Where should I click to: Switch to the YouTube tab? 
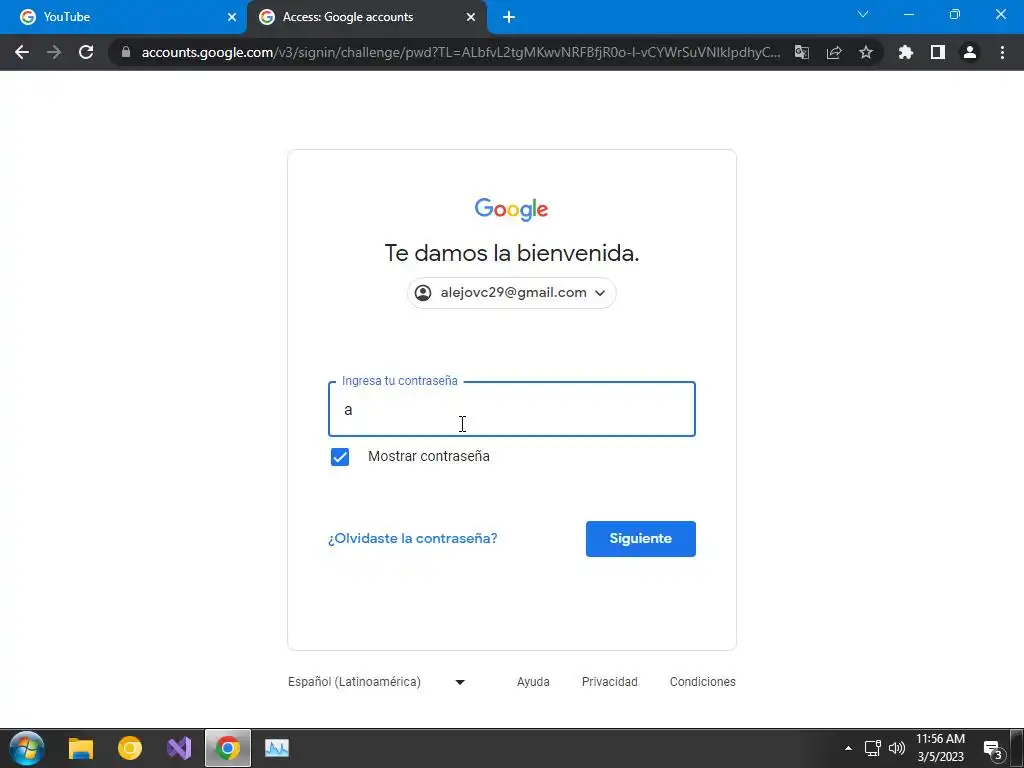[123, 17]
